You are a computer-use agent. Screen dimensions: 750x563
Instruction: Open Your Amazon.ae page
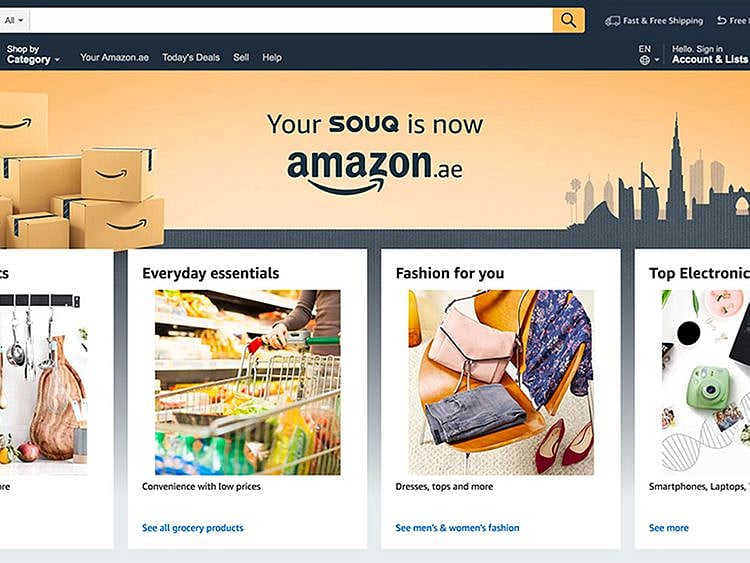point(114,58)
